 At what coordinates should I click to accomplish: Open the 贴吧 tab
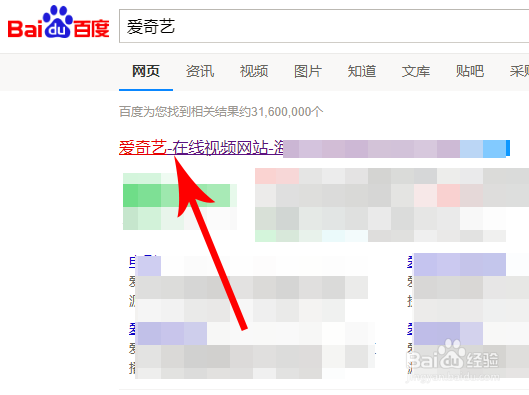point(470,71)
